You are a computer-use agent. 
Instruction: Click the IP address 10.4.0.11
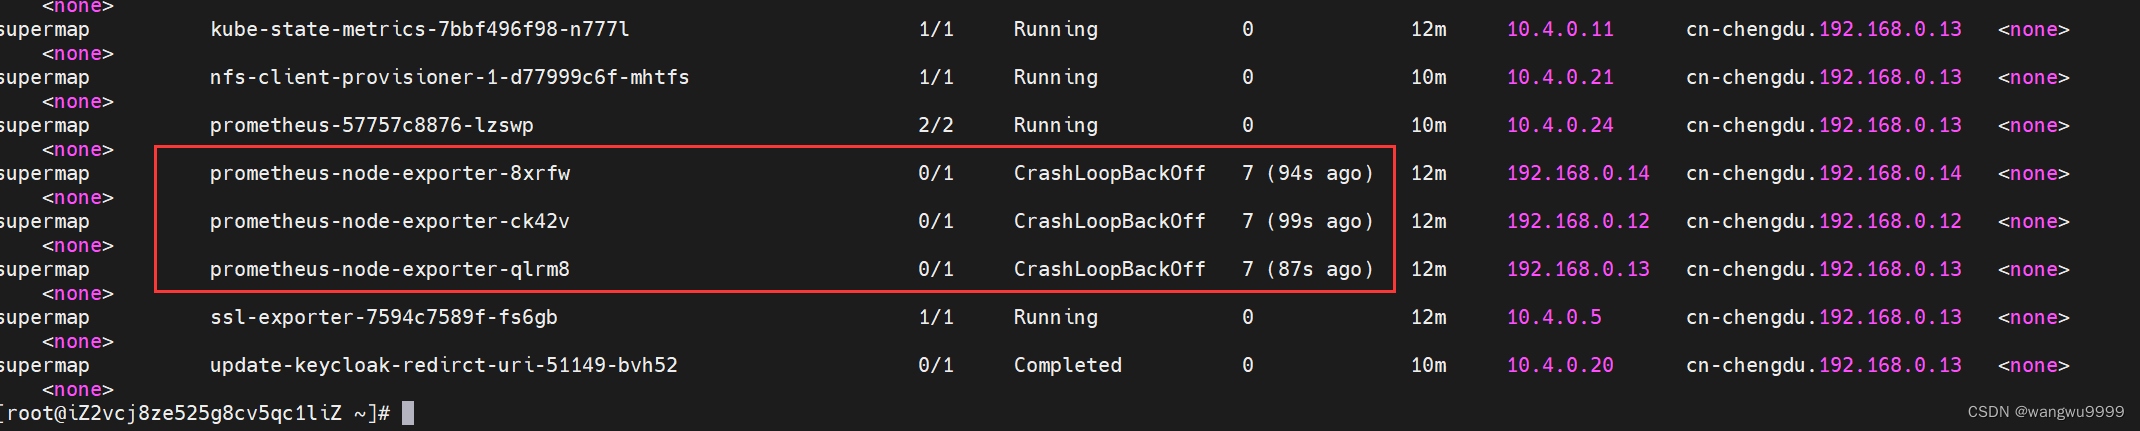1560,29
